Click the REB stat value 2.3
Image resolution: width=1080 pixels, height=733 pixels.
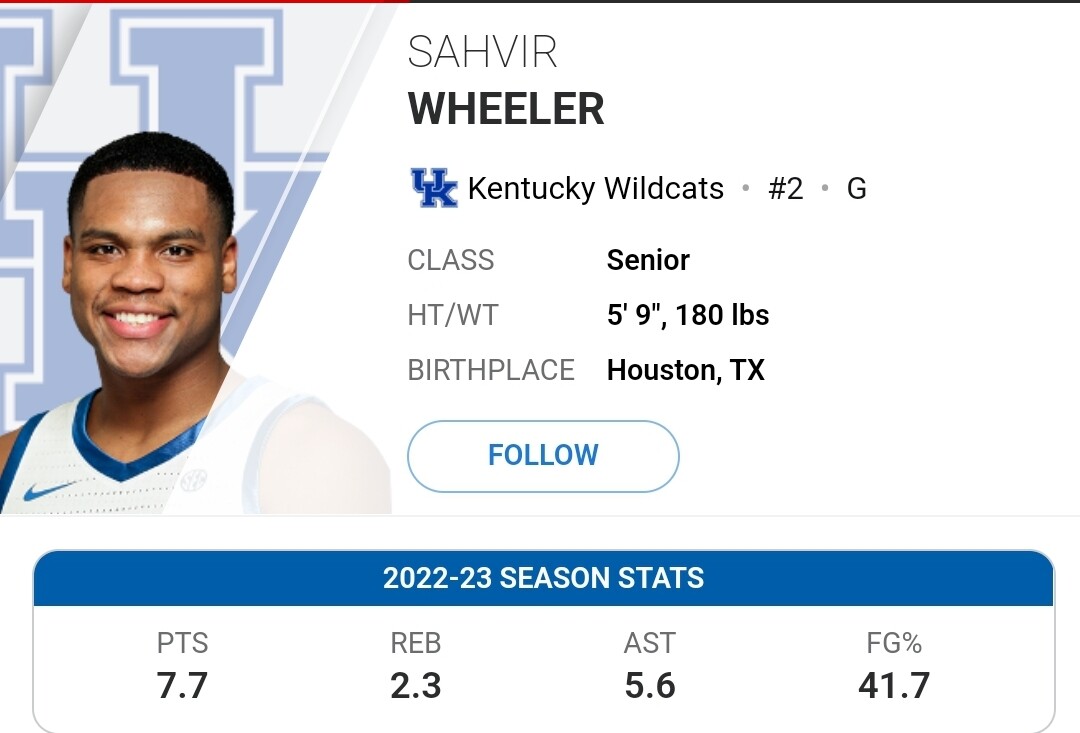point(415,685)
